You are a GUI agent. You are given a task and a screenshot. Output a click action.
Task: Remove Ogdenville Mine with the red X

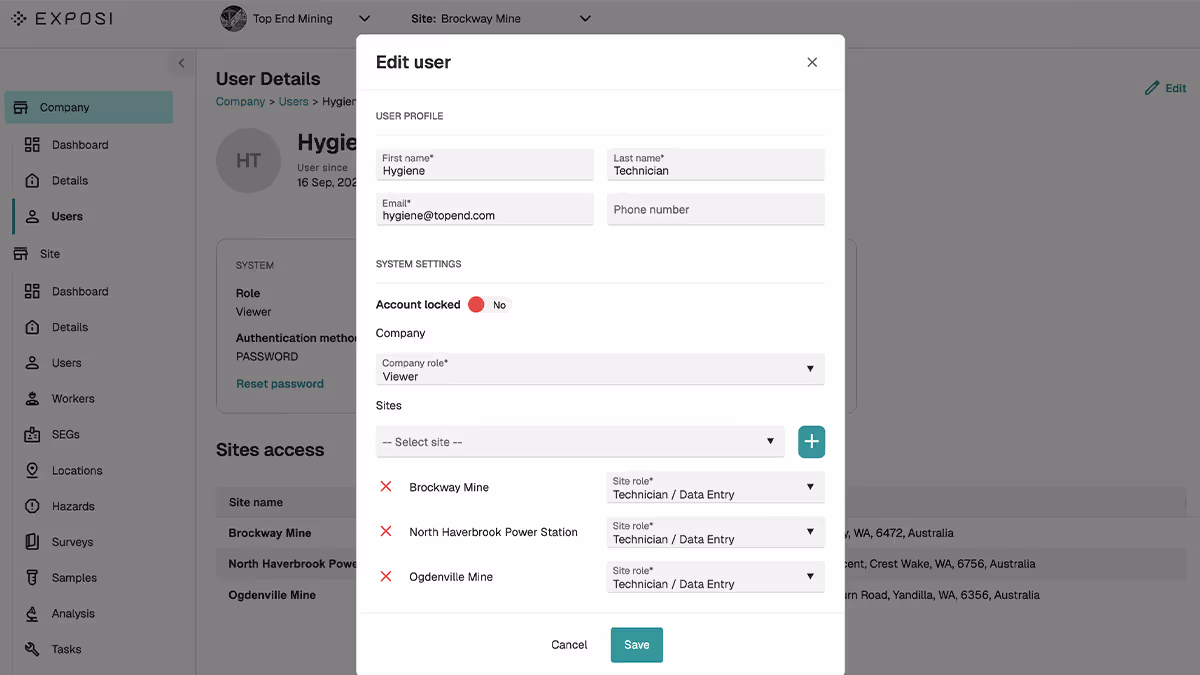click(386, 576)
